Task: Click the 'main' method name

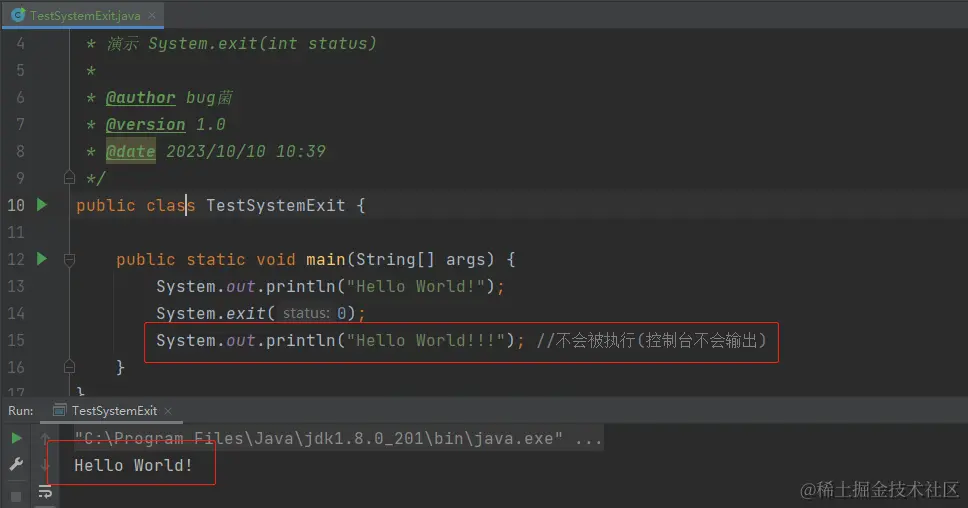Action: [325, 259]
